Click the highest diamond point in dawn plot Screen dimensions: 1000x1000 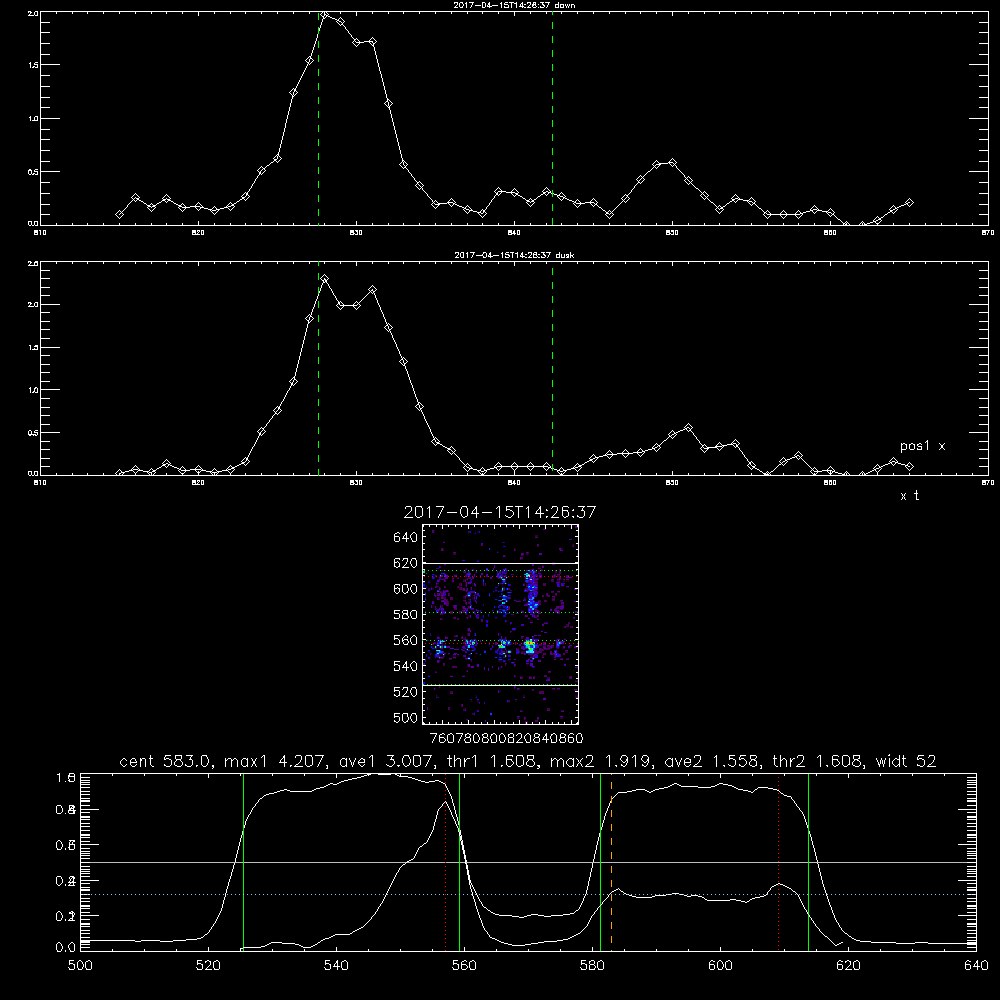pyautogui.click(x=325, y=15)
